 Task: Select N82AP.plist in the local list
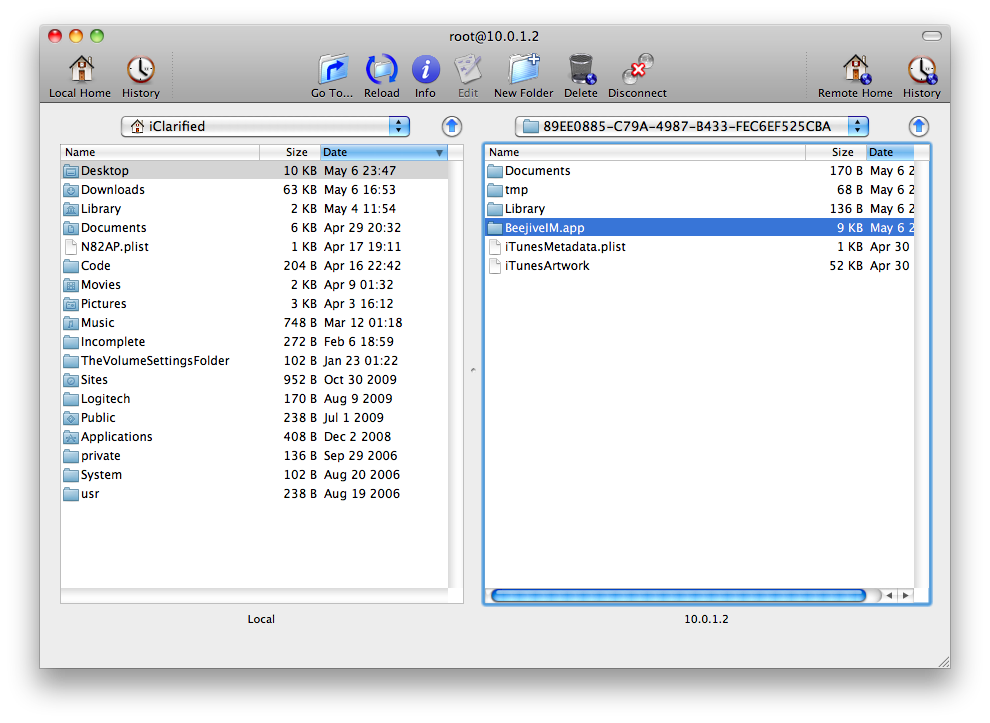115,247
